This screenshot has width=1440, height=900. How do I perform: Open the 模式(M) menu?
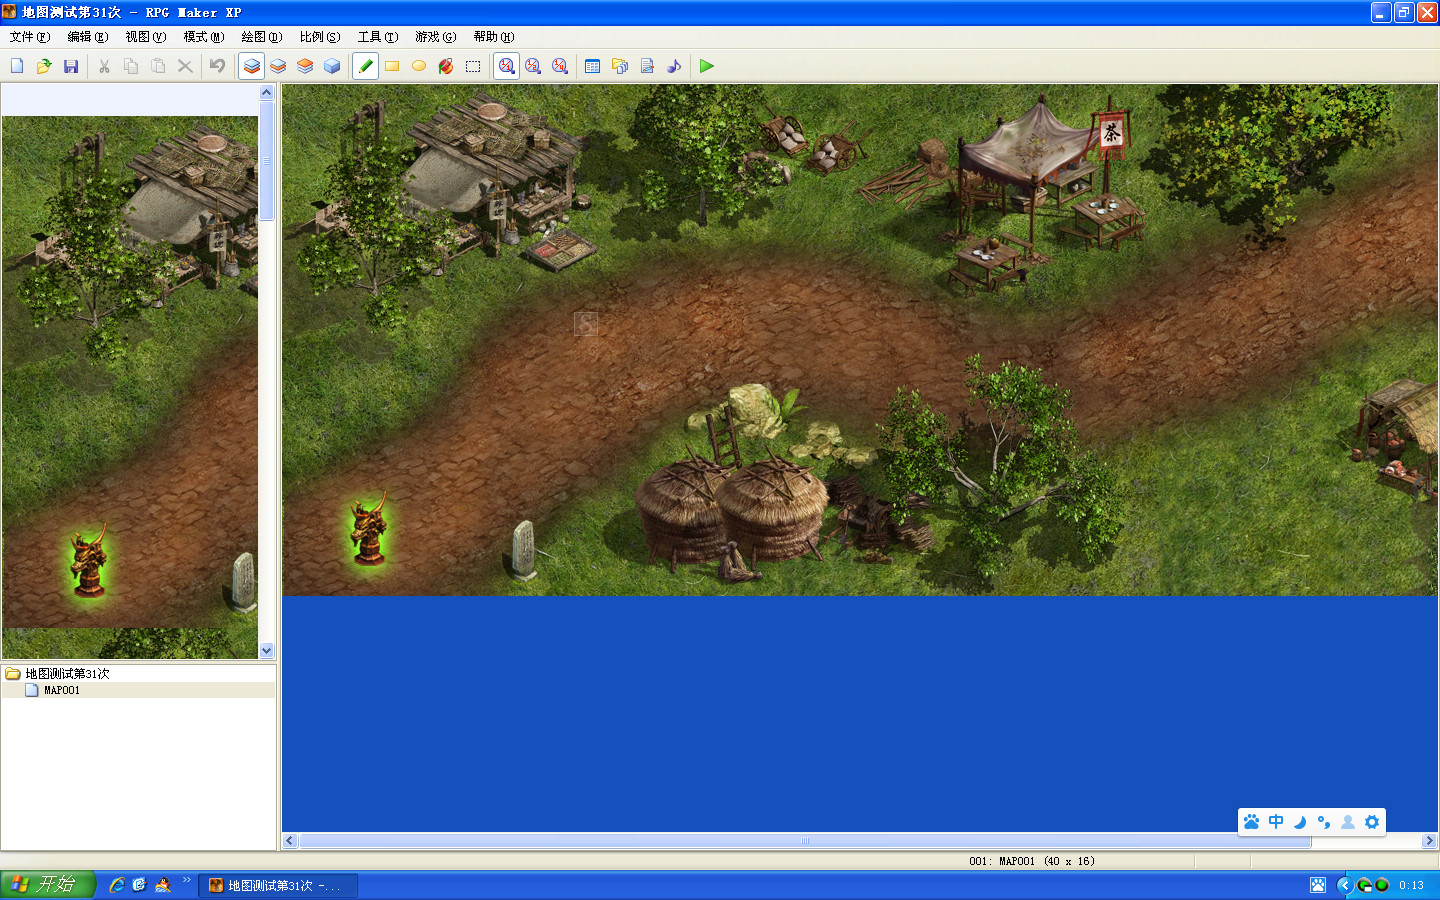[x=204, y=37]
